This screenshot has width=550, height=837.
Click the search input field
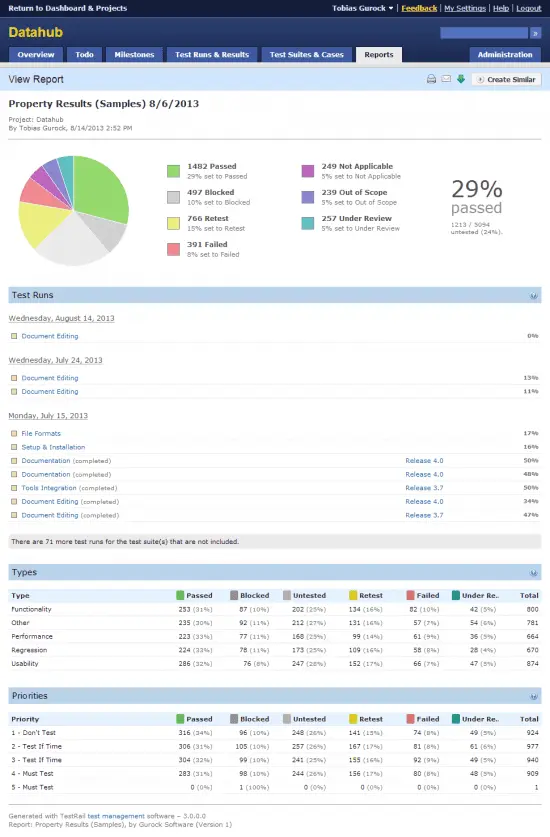click(484, 33)
